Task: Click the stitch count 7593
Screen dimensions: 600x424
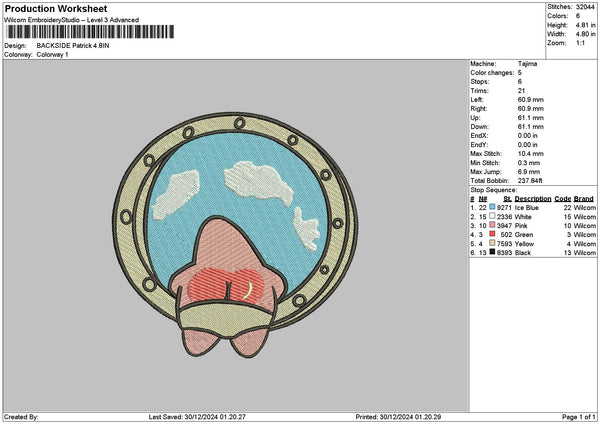Action: coord(504,243)
